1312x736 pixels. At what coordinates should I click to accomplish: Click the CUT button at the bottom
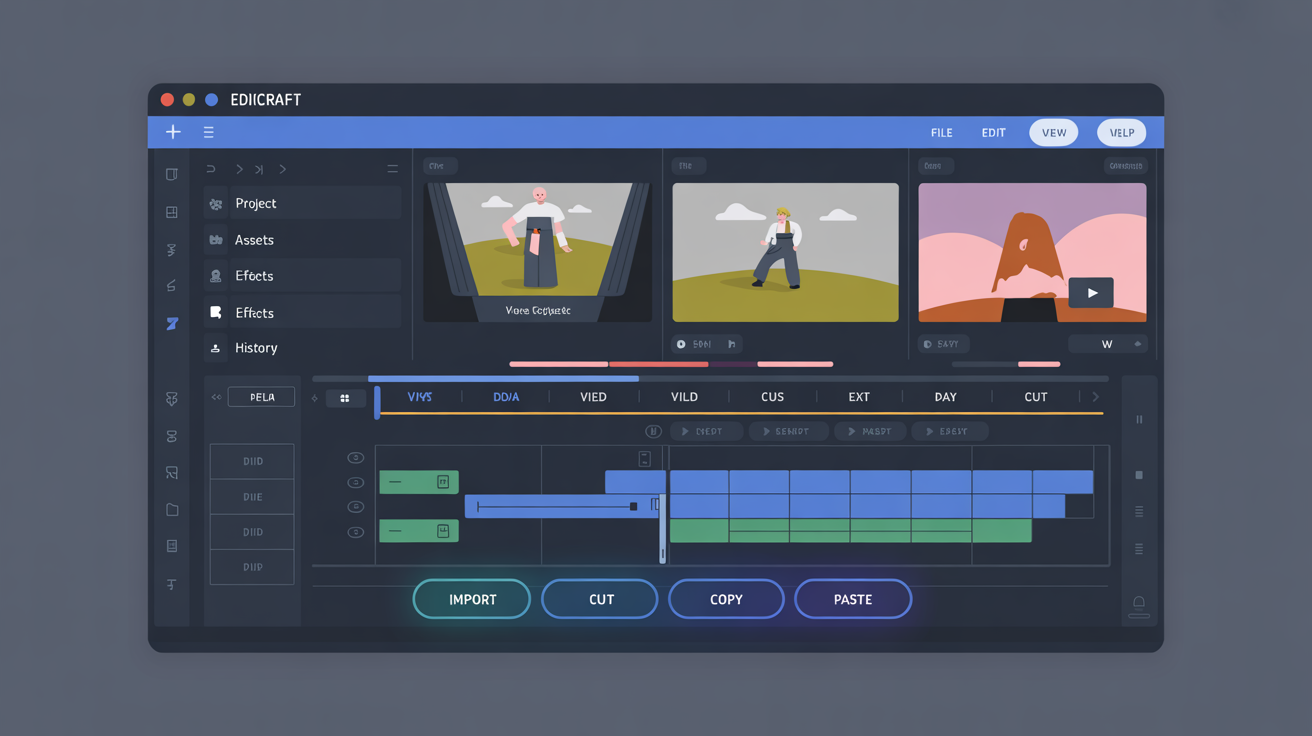(600, 599)
